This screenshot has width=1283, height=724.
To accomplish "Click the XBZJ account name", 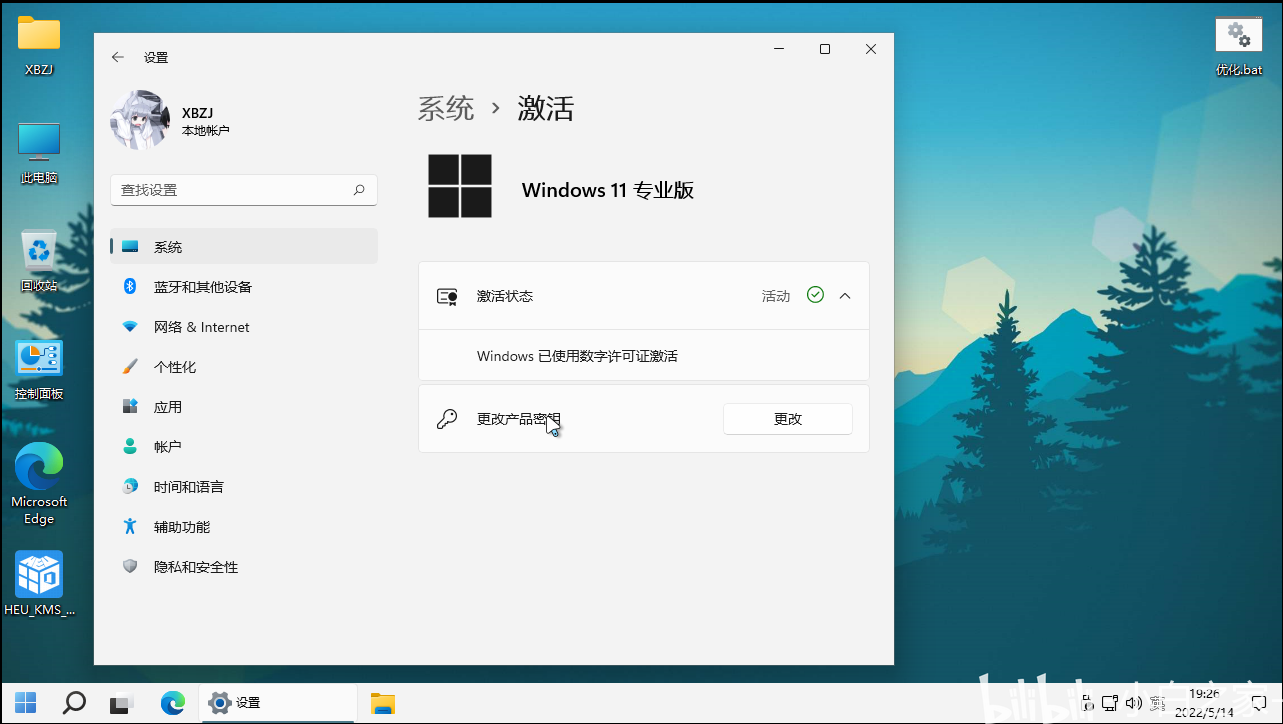I will 197,113.
